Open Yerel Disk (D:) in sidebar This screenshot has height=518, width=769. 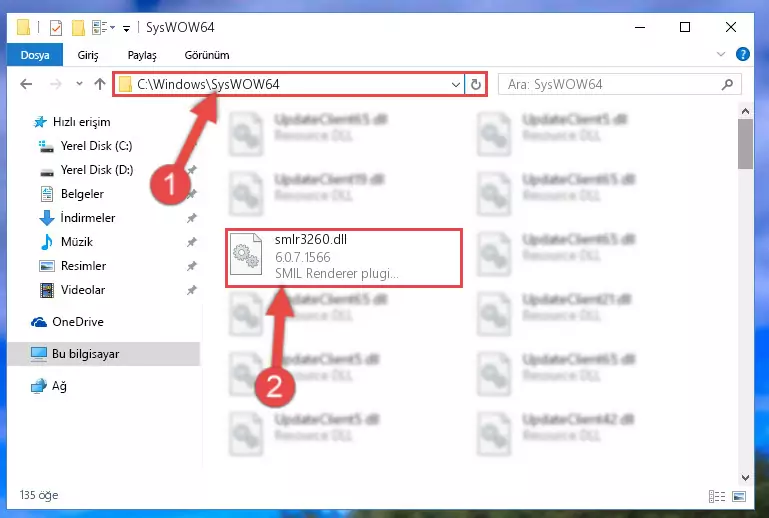97,170
